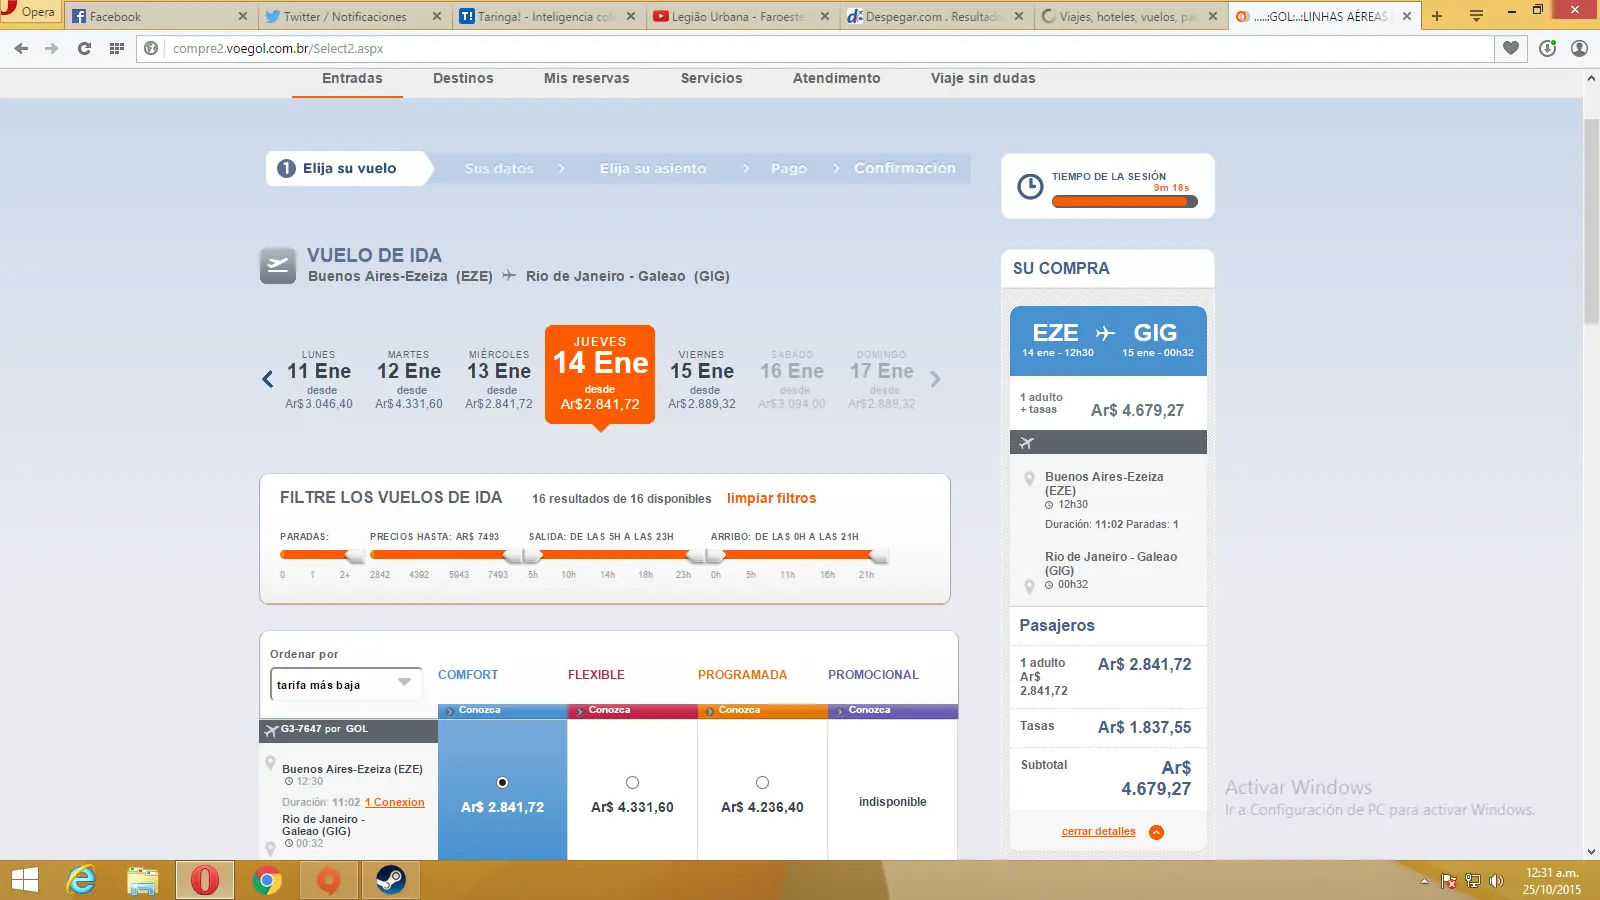Reload the current page
Image resolution: width=1600 pixels, height=900 pixels.
84,48
